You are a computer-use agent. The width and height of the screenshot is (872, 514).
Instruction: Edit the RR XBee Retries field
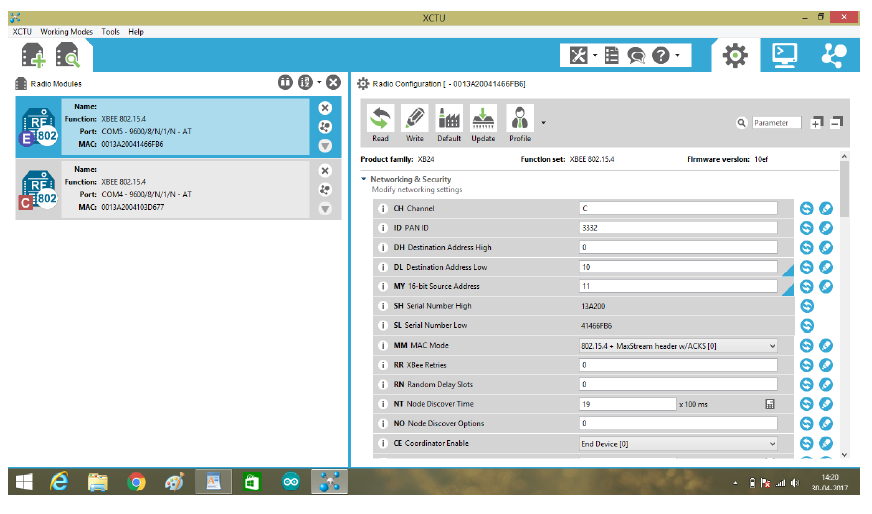coord(678,365)
